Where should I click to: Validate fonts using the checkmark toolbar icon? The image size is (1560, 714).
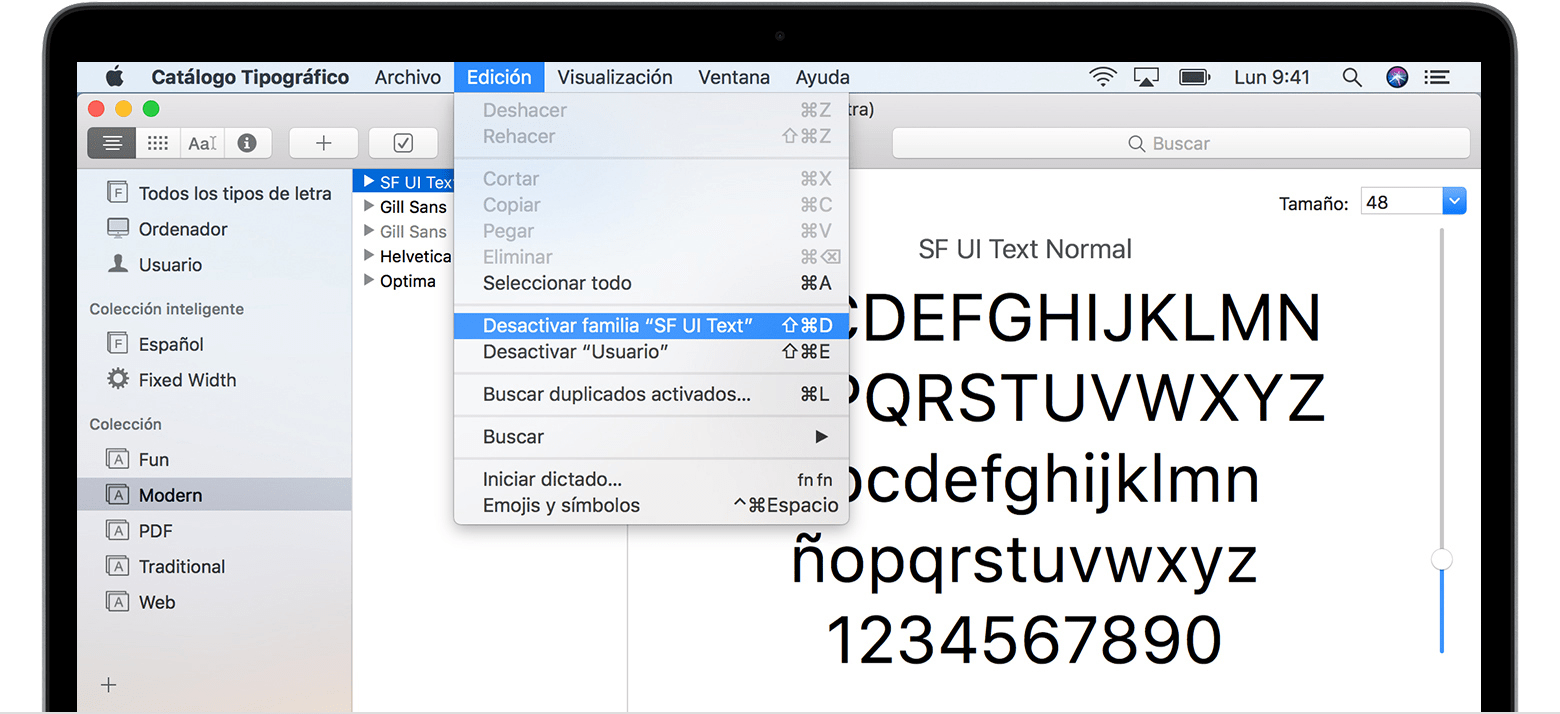point(403,142)
